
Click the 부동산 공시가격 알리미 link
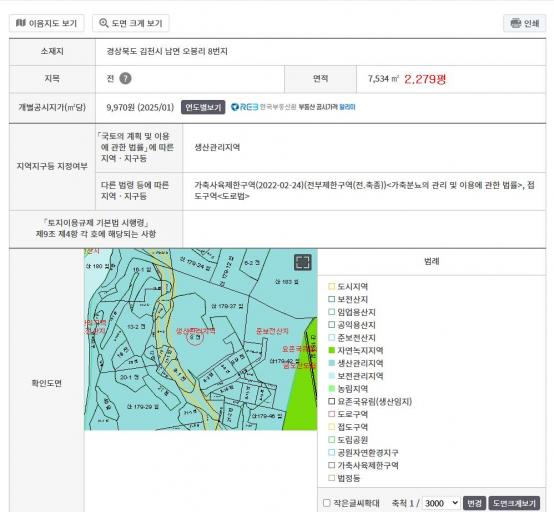click(x=327, y=107)
